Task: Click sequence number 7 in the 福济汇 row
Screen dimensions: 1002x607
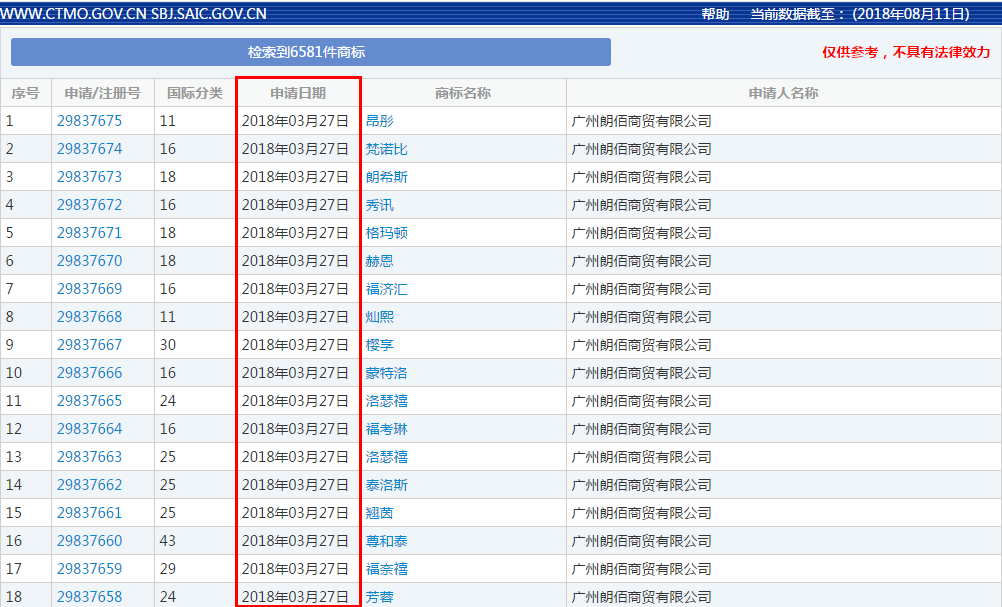Action: (10, 289)
